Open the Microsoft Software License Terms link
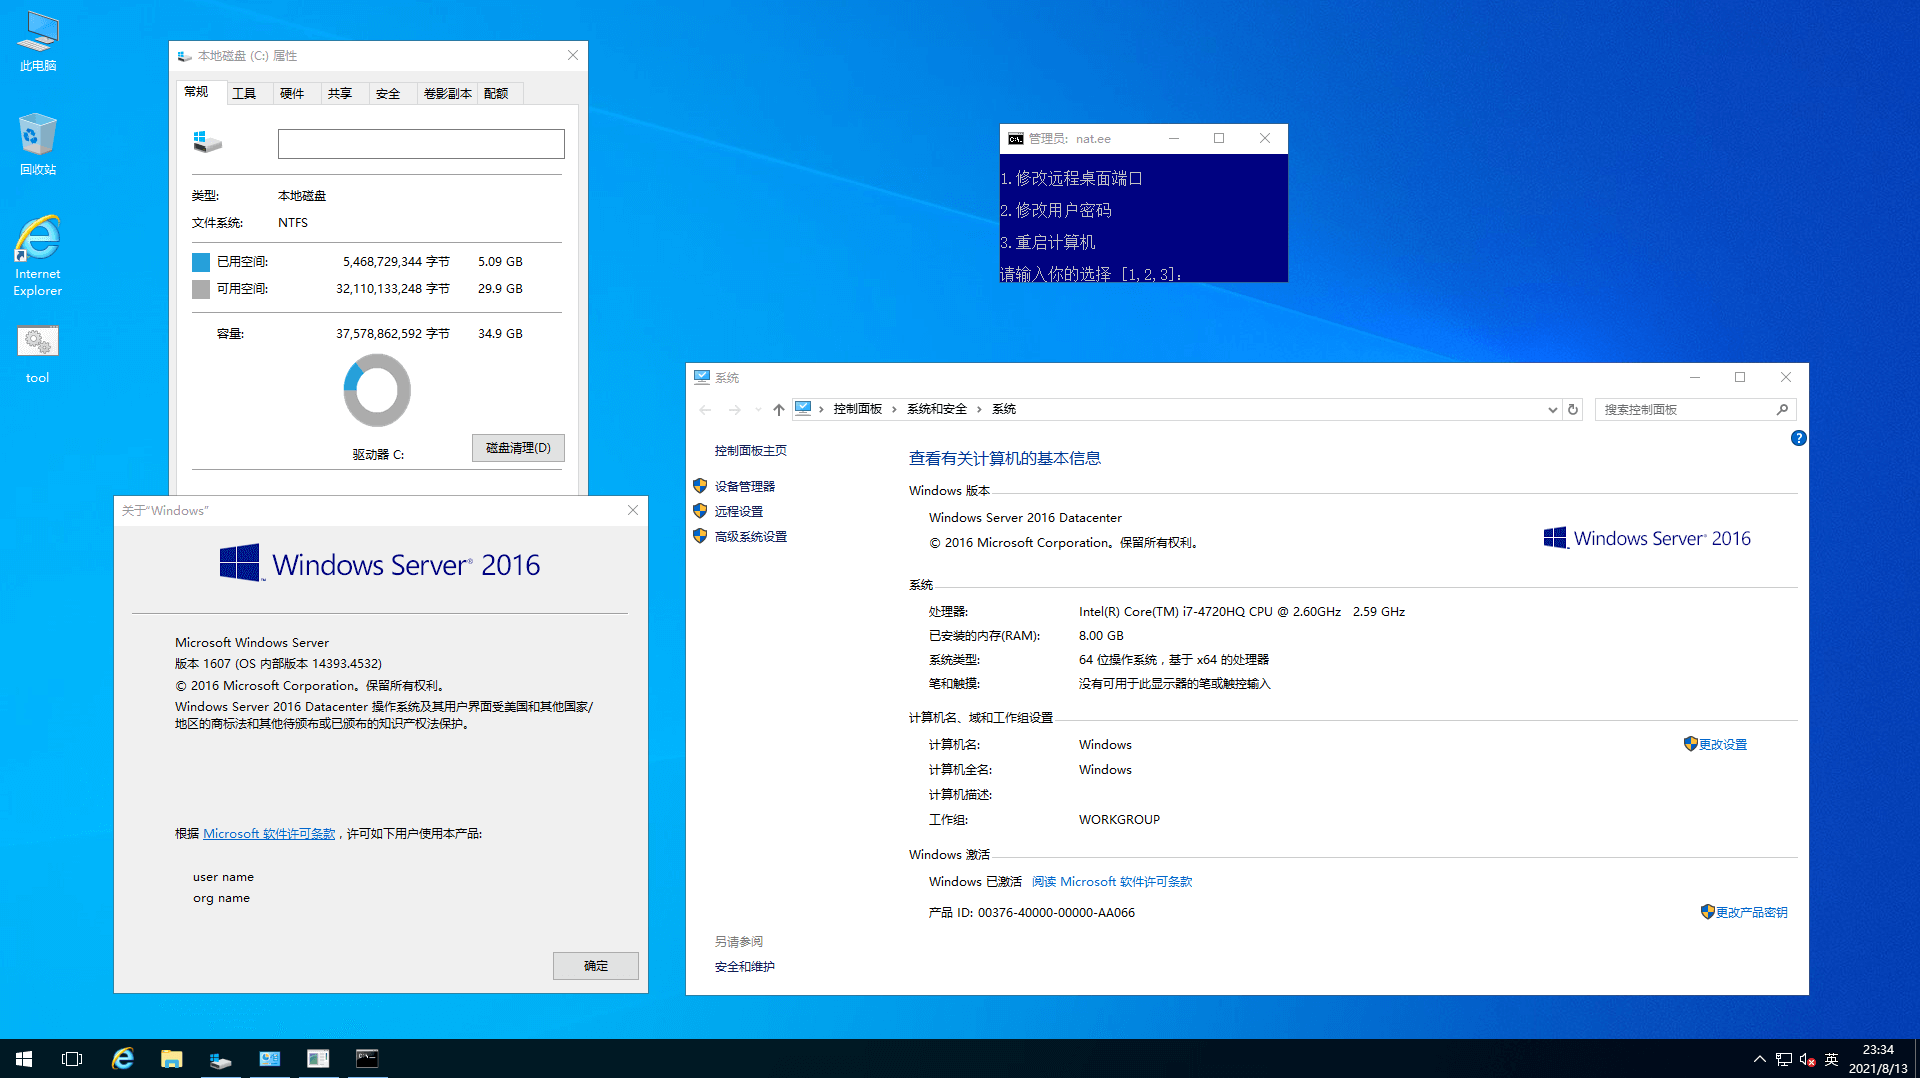Viewport: 1920px width, 1078px height. click(x=269, y=833)
